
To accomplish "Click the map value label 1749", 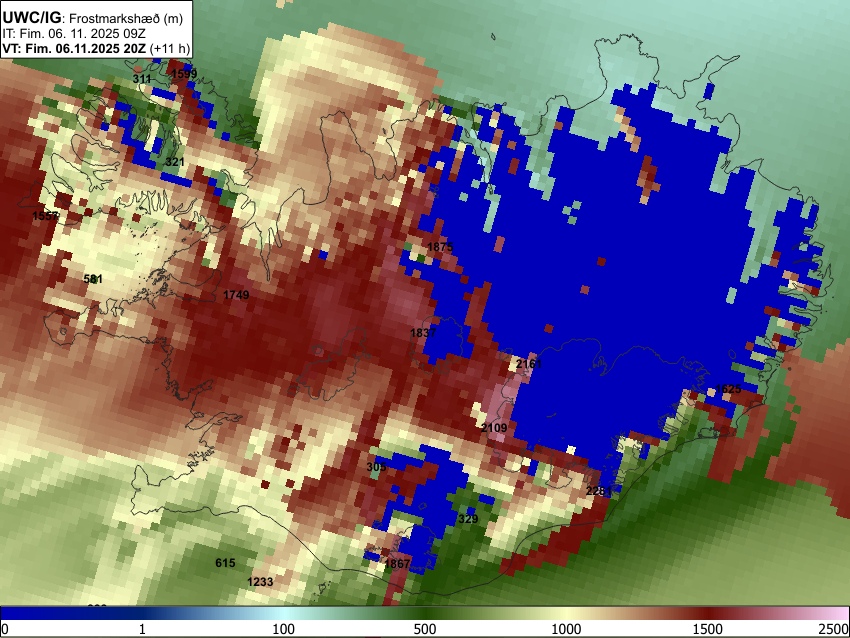I will (236, 295).
